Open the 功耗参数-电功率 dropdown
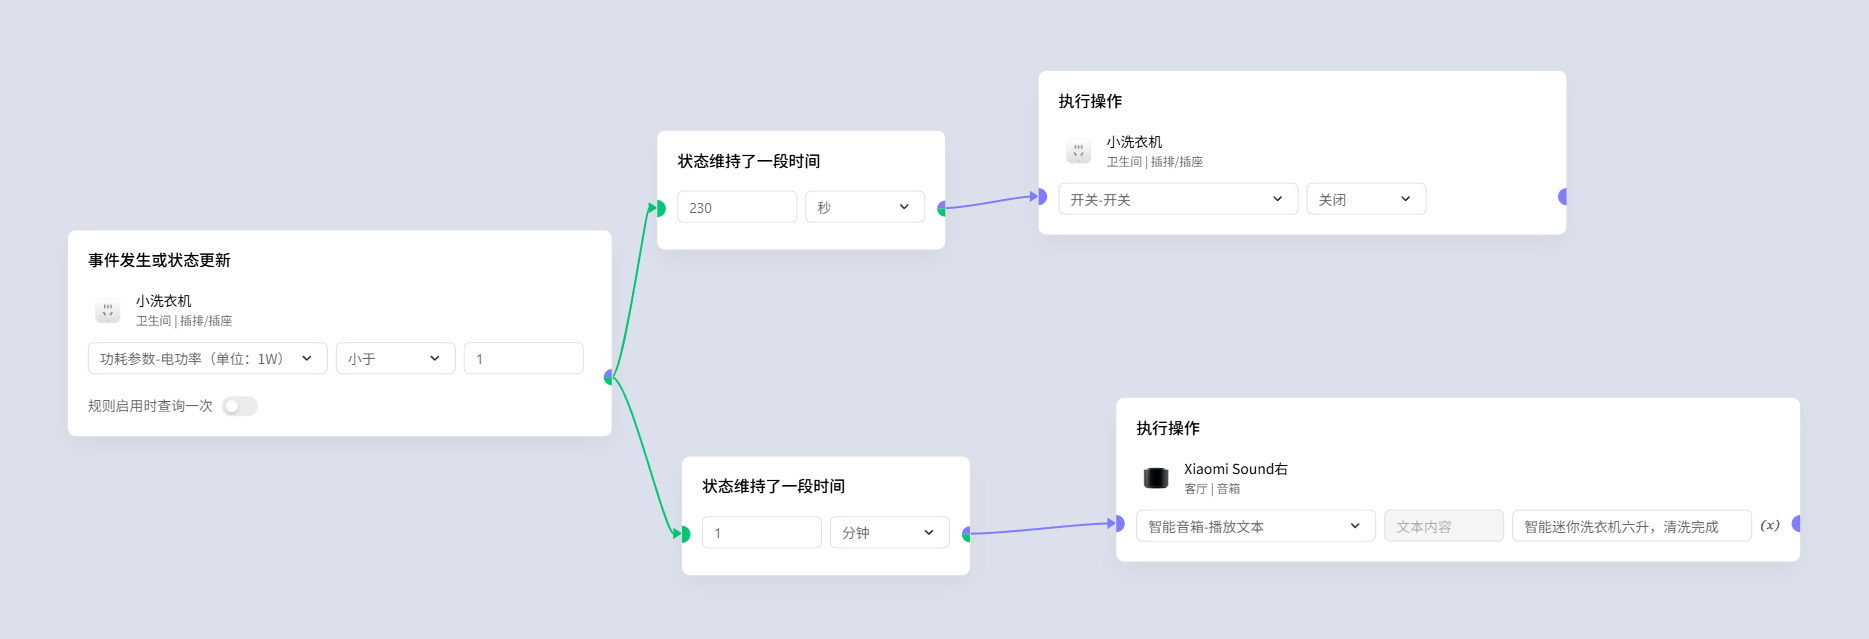The height and width of the screenshot is (639, 1869). coord(207,359)
